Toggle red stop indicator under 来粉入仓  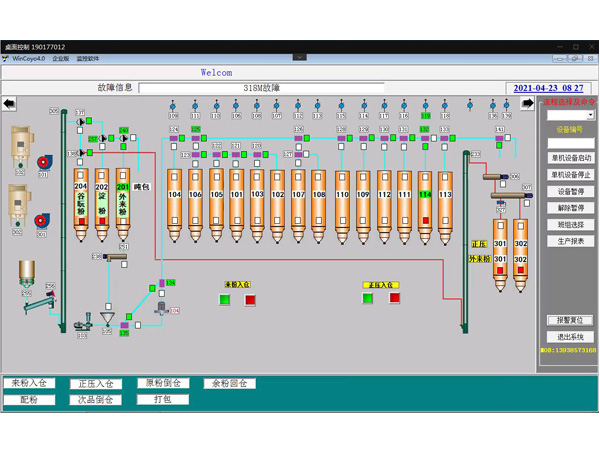(x=249, y=299)
